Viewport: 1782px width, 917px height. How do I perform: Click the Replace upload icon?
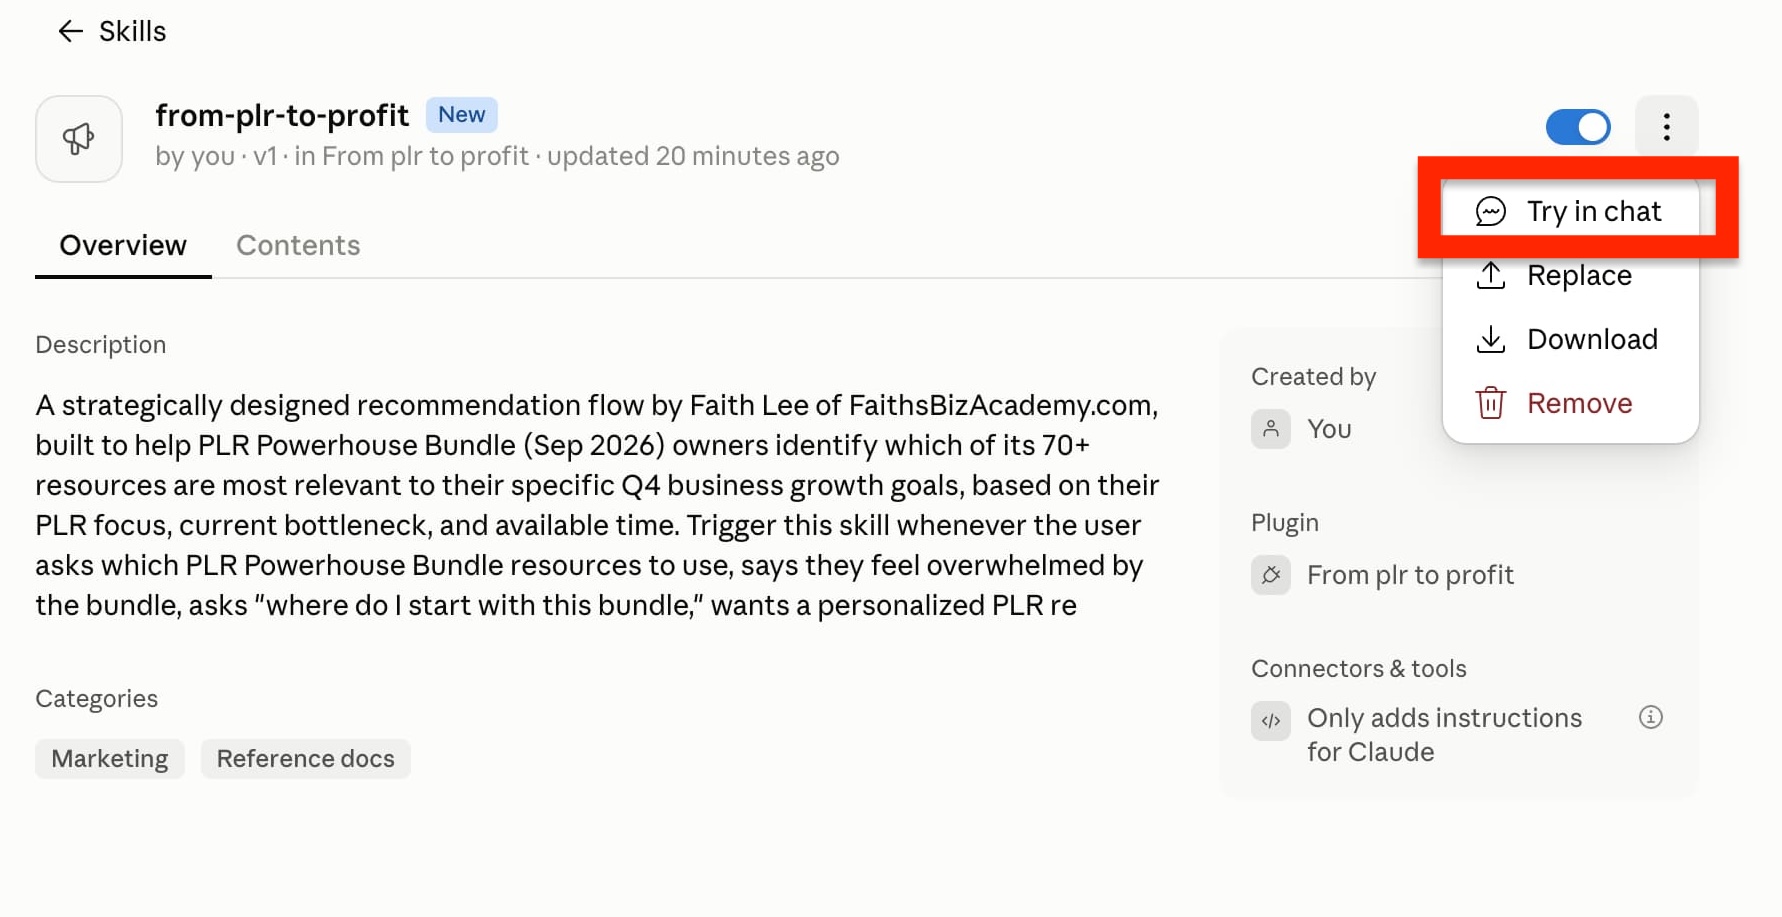[x=1490, y=276]
